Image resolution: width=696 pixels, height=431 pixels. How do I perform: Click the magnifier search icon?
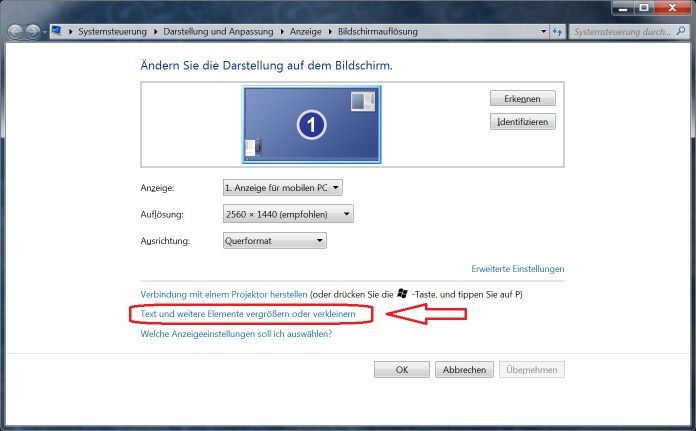point(681,31)
